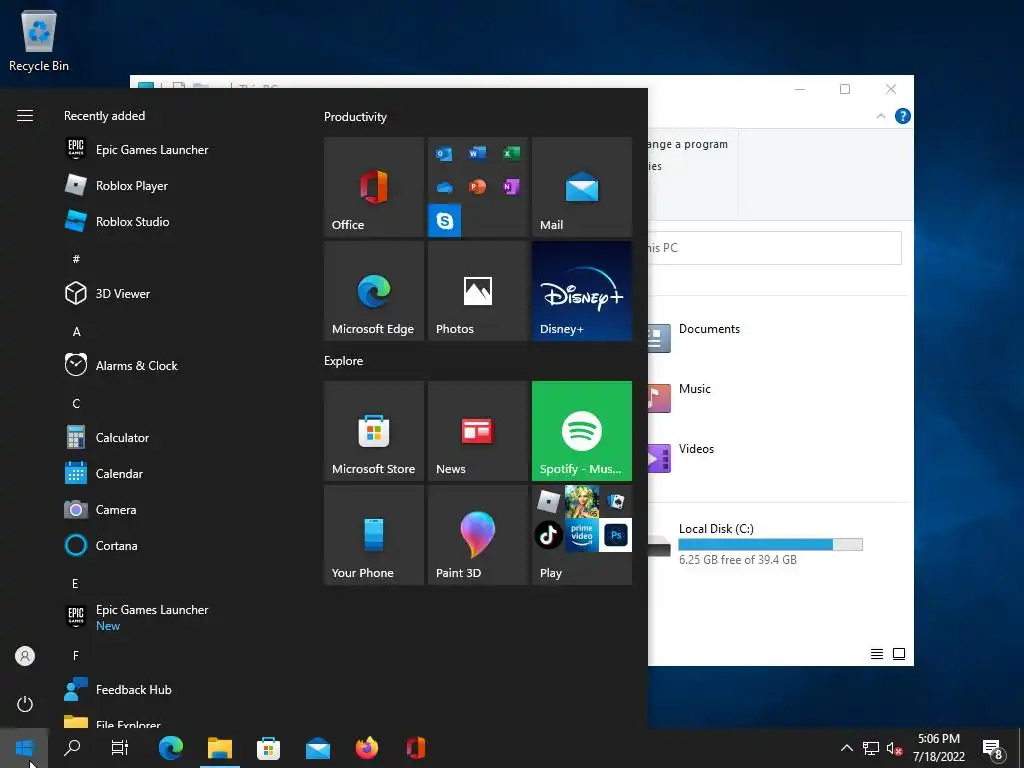
Task: Open the News tile
Action: pyautogui.click(x=477, y=431)
